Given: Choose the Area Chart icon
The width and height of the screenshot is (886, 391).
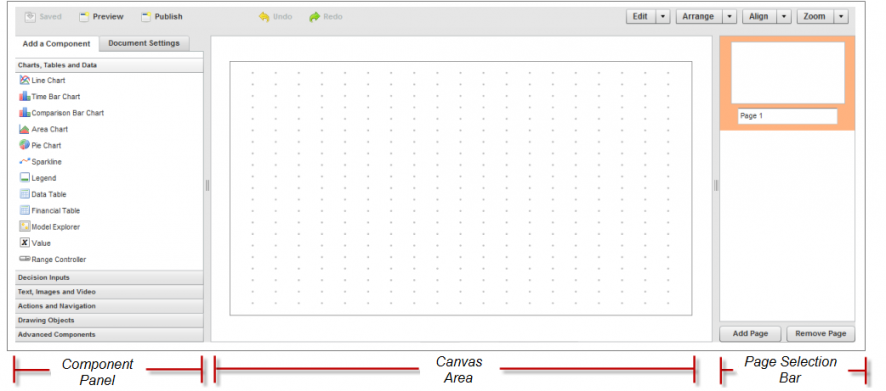Looking at the screenshot, I should 24,129.
